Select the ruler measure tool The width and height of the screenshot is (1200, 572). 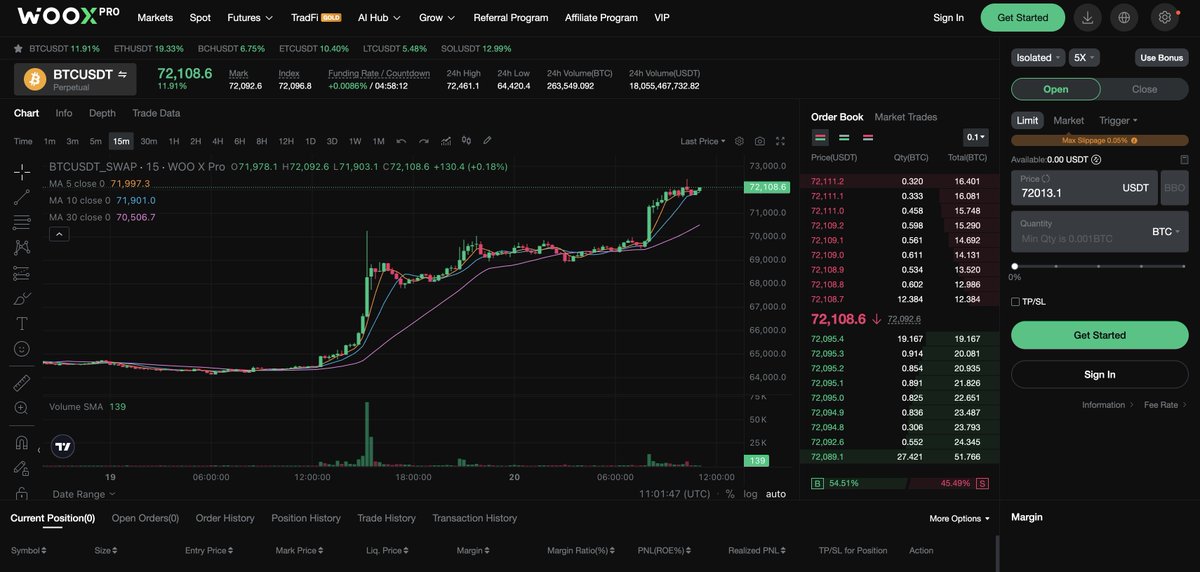pos(21,383)
